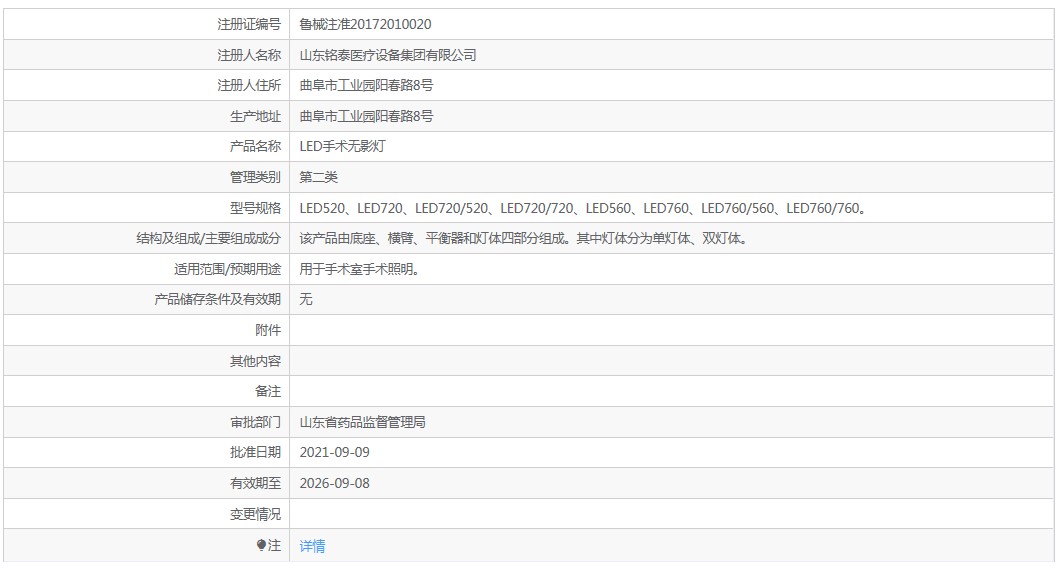Click the 产品名称 label
The image size is (1062, 568).
pos(255,146)
